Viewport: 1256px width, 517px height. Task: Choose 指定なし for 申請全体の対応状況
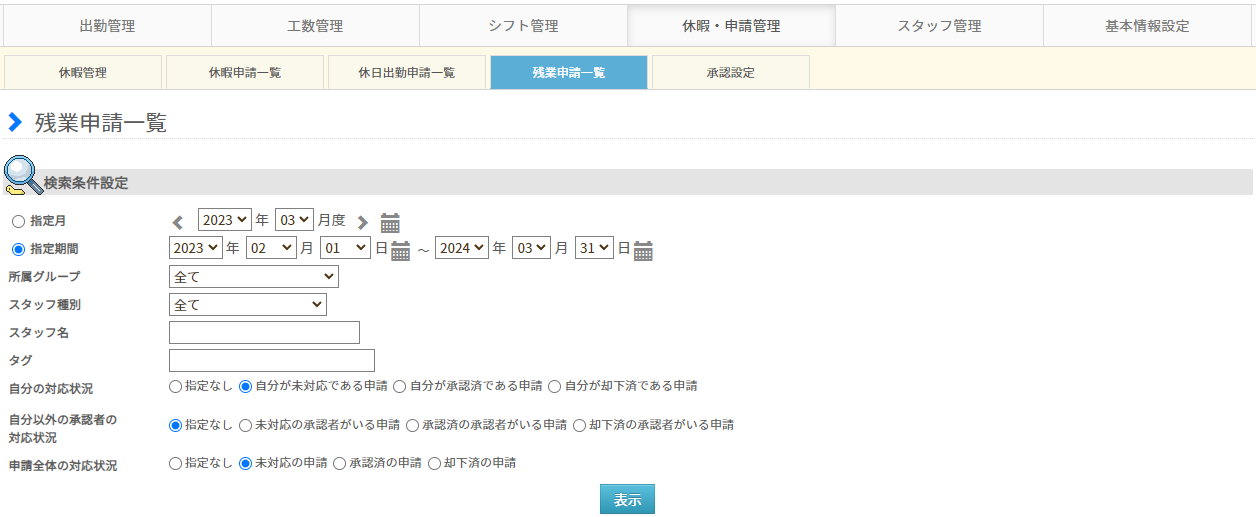pyautogui.click(x=176, y=464)
